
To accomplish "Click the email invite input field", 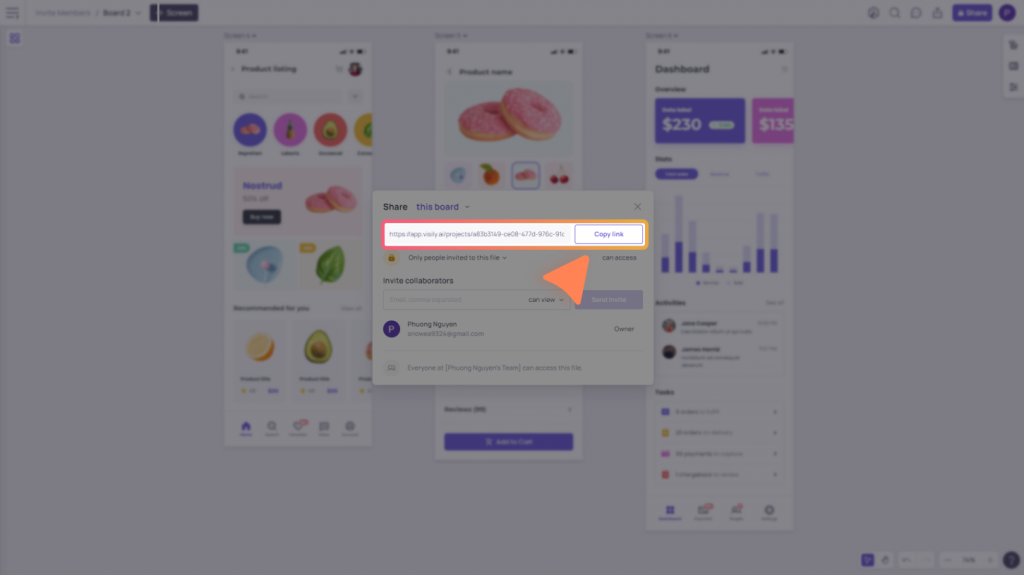I will [x=455, y=300].
